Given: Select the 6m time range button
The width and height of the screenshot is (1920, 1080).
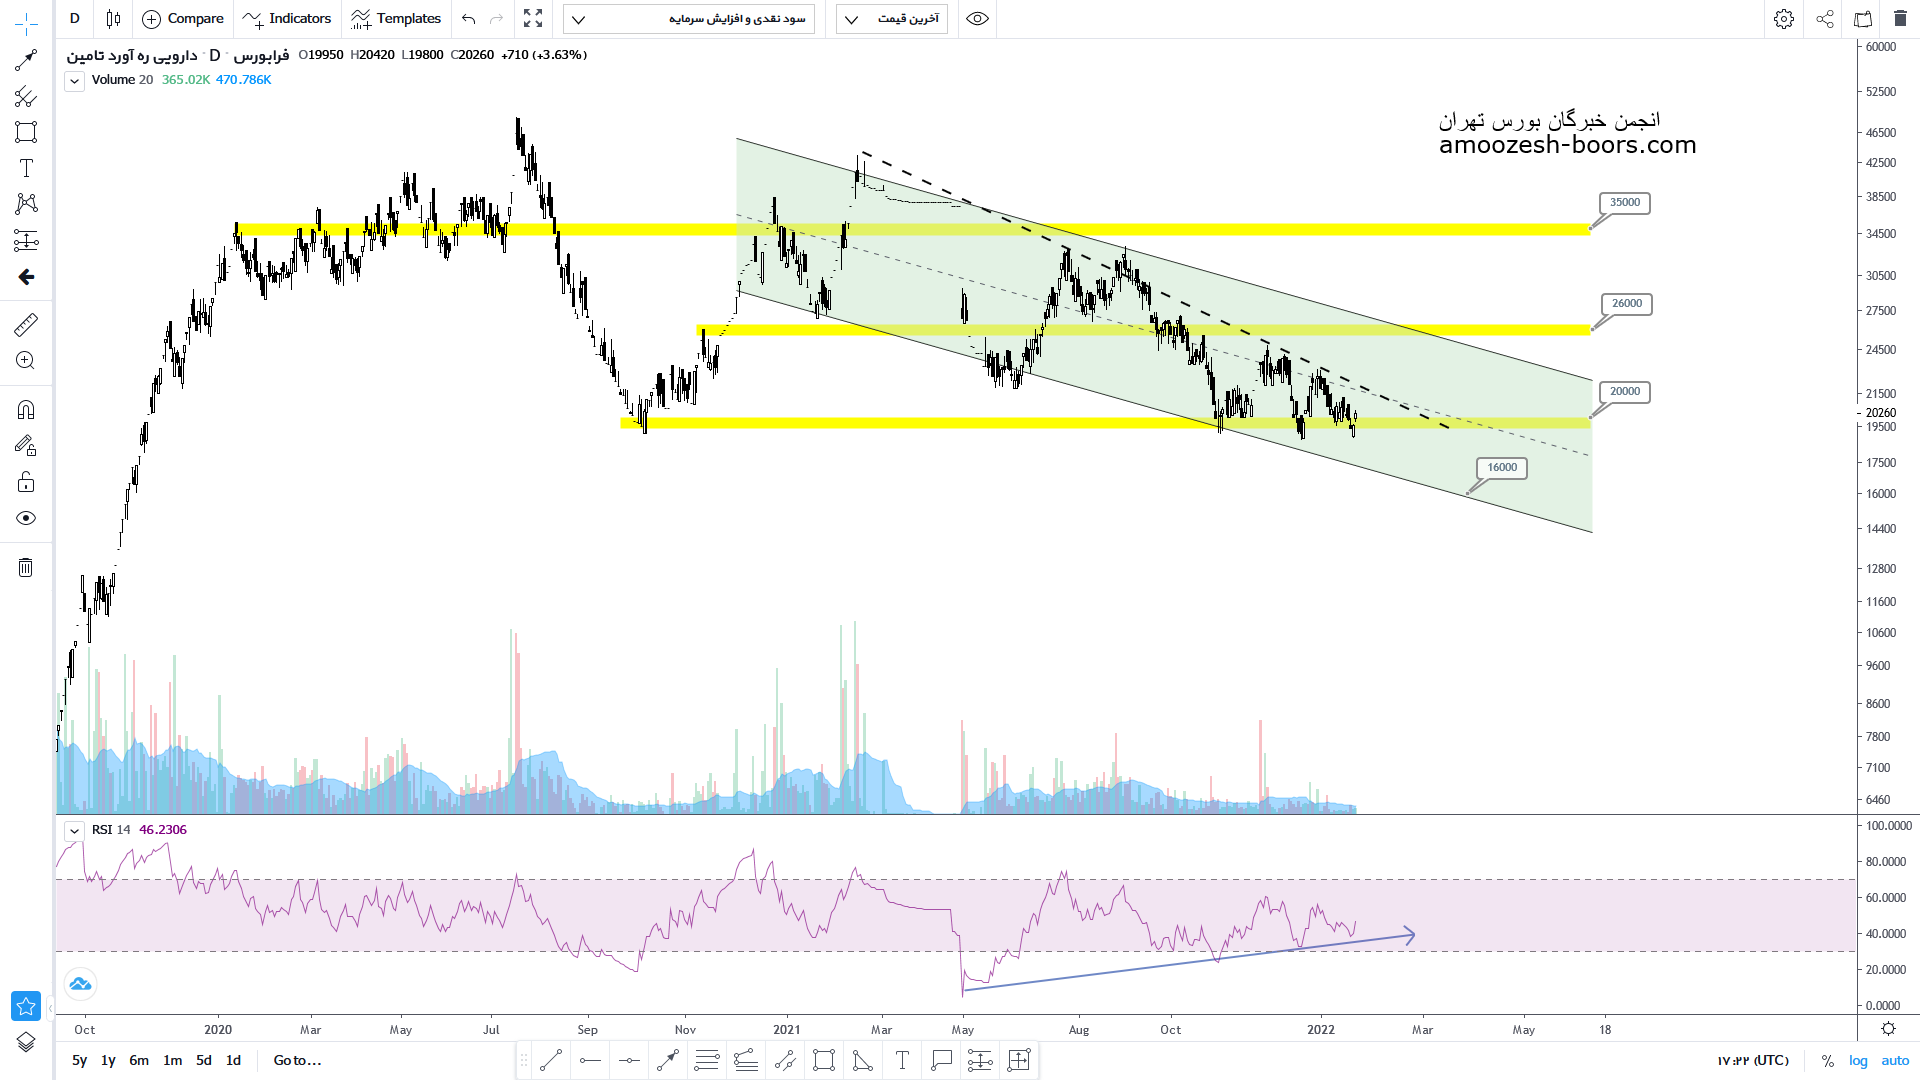Looking at the screenshot, I should (139, 1061).
